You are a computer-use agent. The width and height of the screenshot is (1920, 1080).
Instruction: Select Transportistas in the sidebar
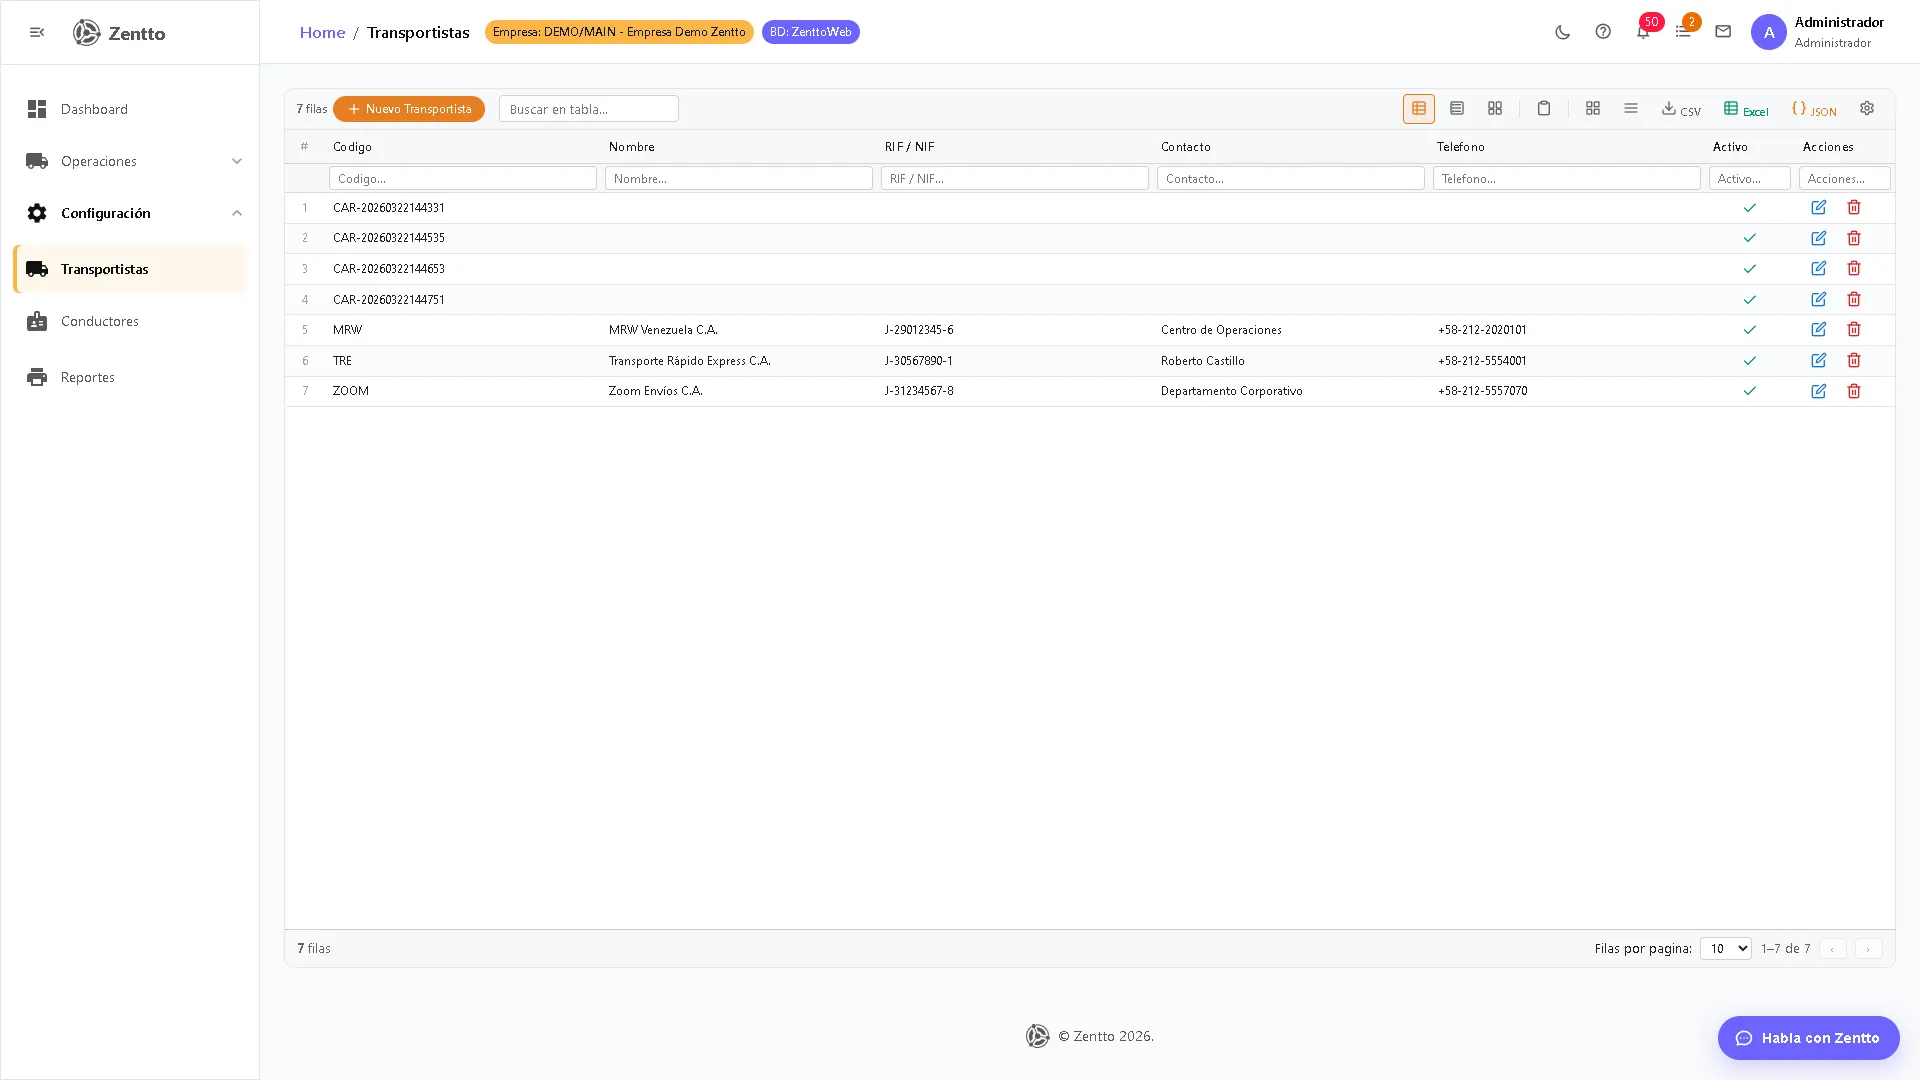[130, 269]
